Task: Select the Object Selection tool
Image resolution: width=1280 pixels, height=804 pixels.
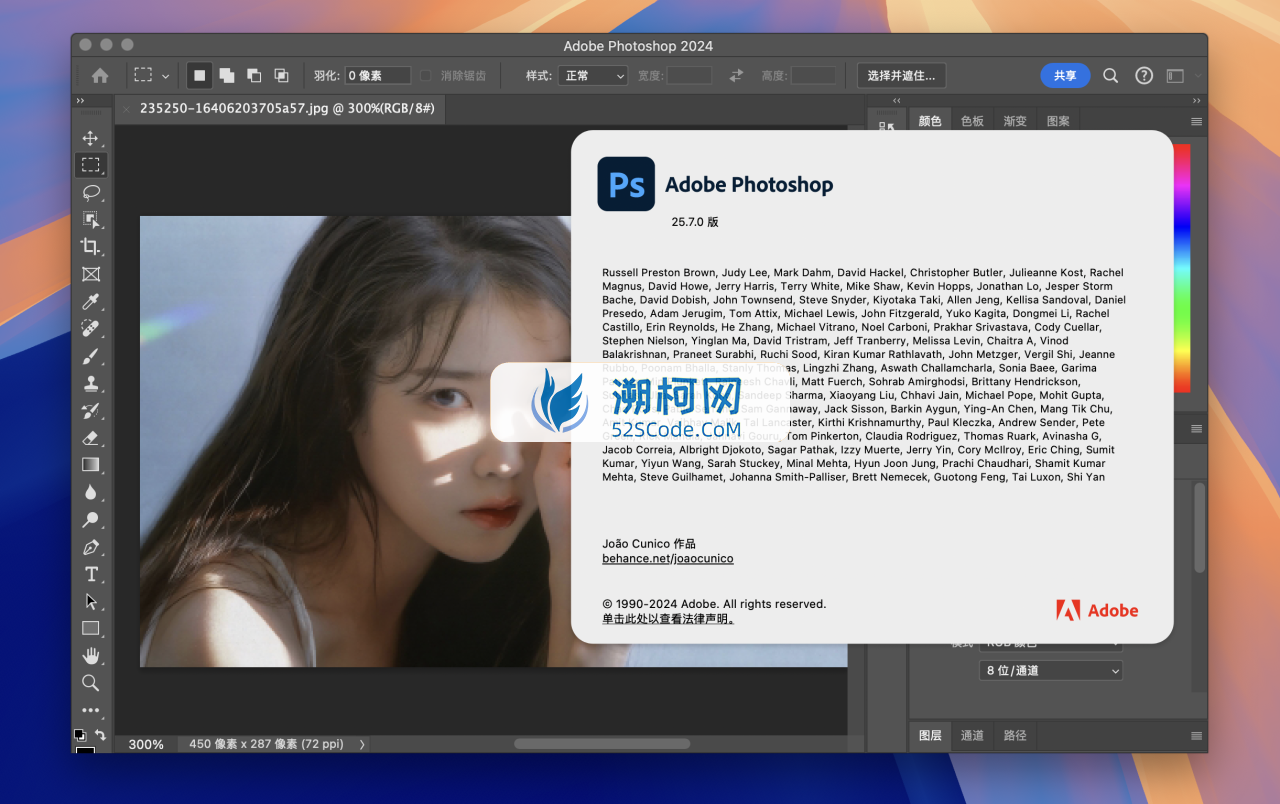Action: click(x=91, y=220)
